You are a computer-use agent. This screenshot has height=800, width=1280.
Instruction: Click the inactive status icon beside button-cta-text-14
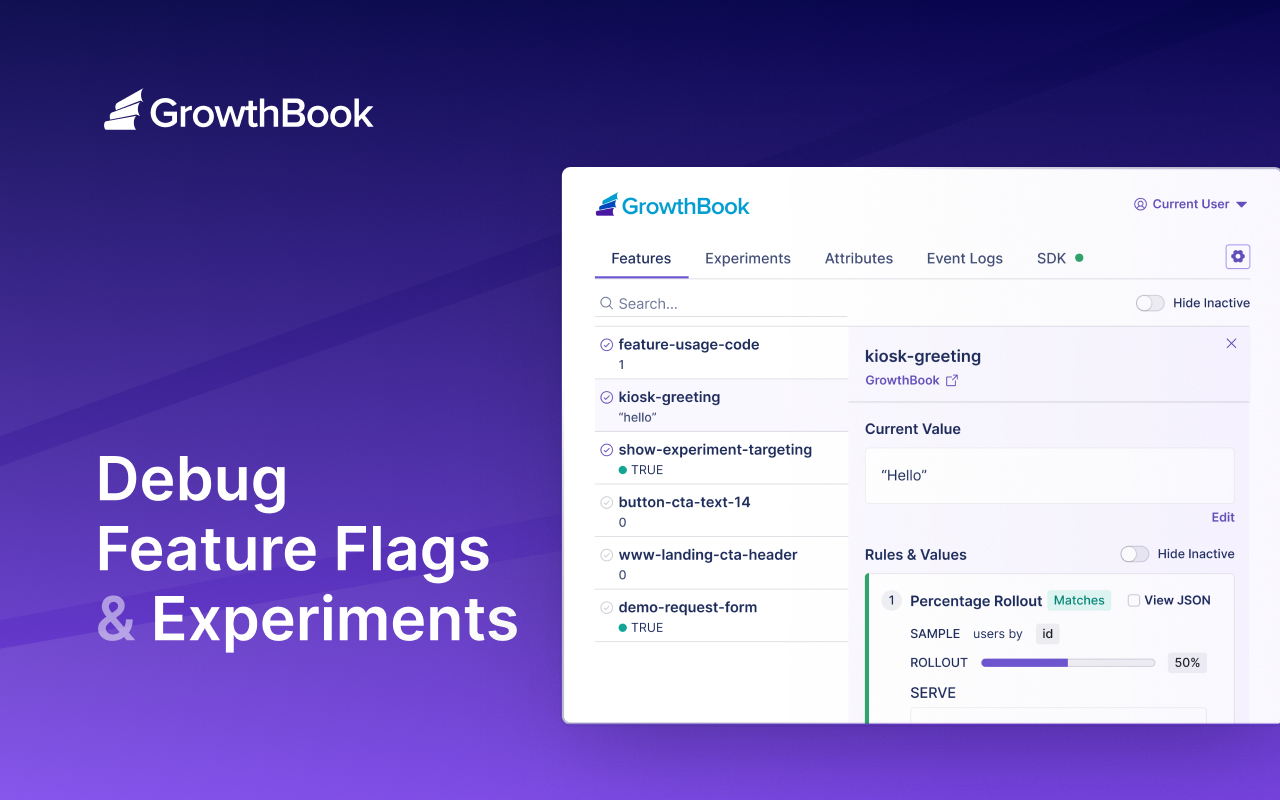[x=606, y=502]
